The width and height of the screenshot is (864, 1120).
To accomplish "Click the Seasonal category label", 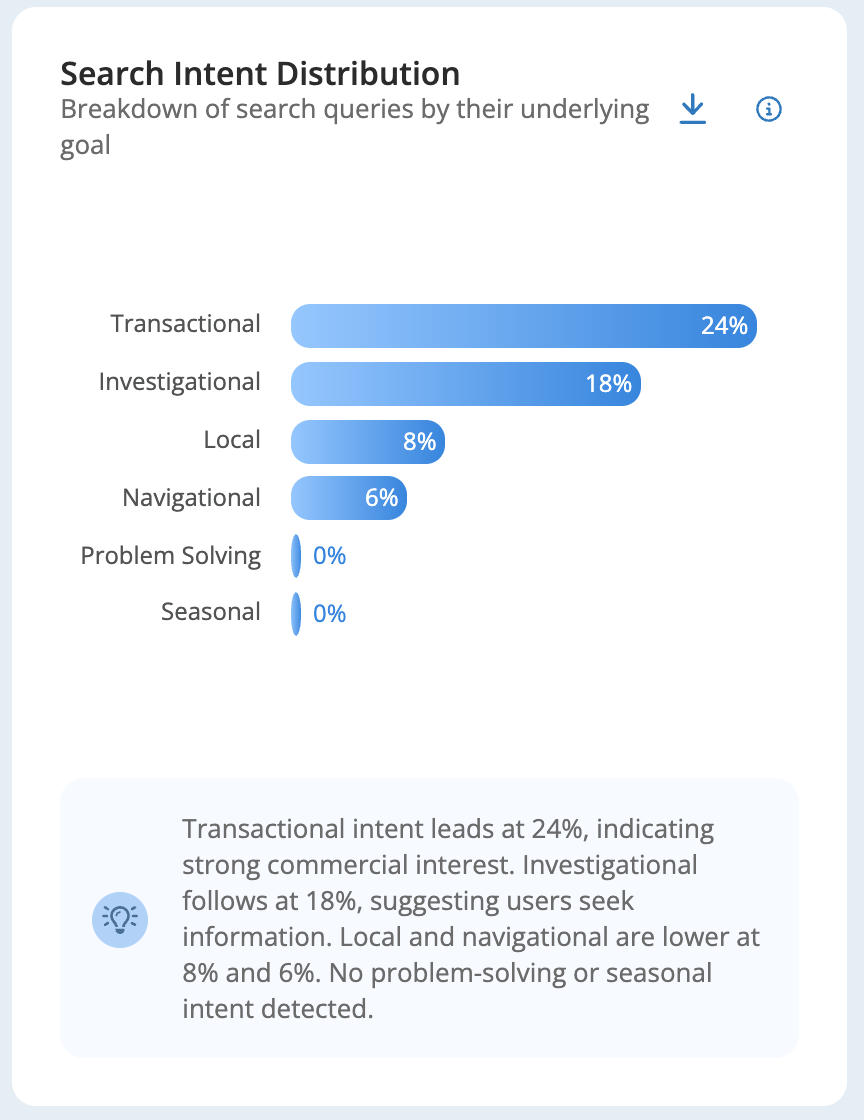I will [211, 612].
